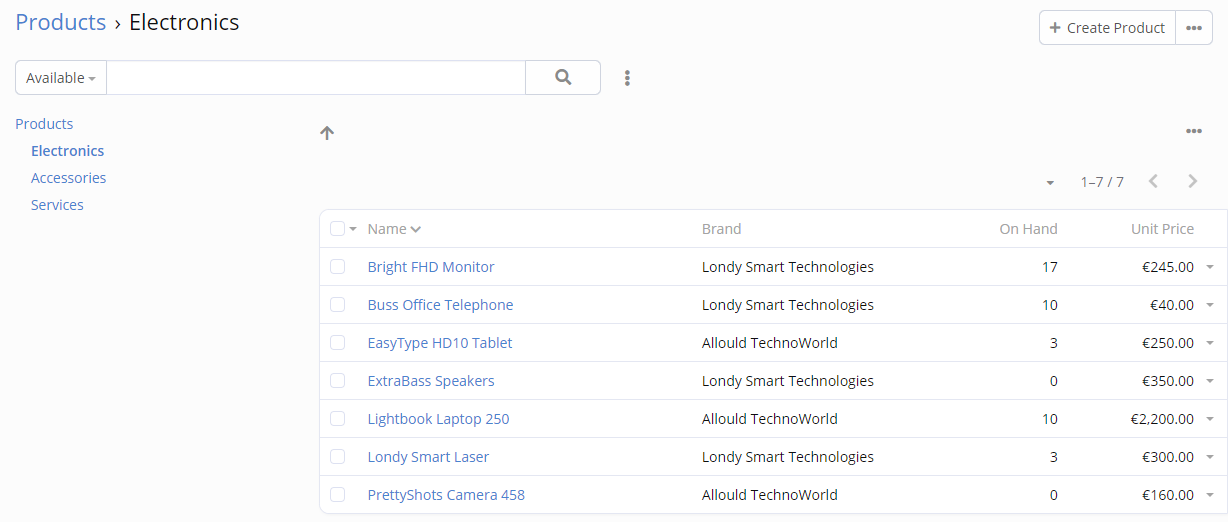Click the Unit Price column header

coord(1162,229)
